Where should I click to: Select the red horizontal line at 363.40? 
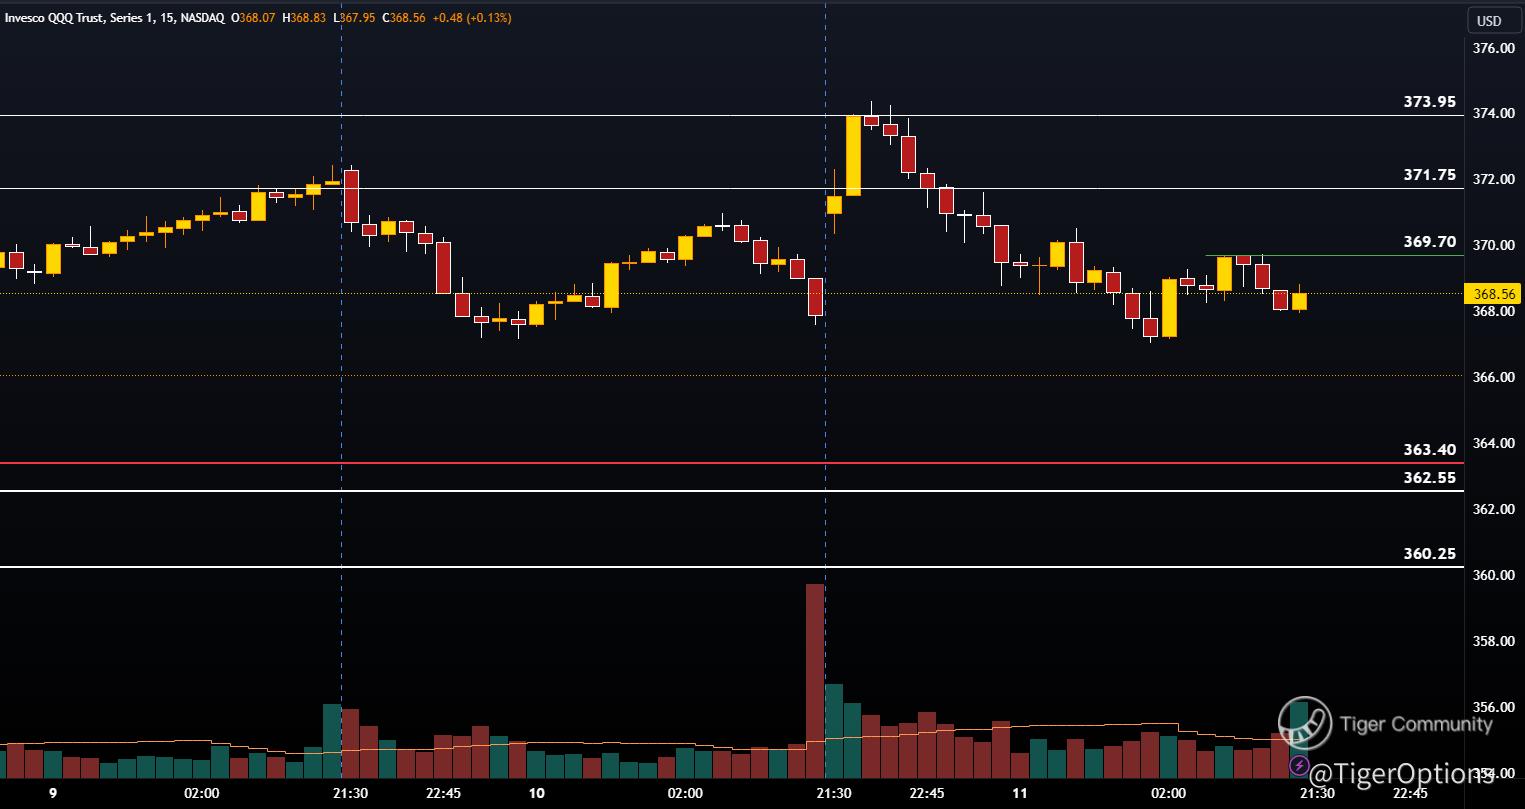tap(732, 463)
